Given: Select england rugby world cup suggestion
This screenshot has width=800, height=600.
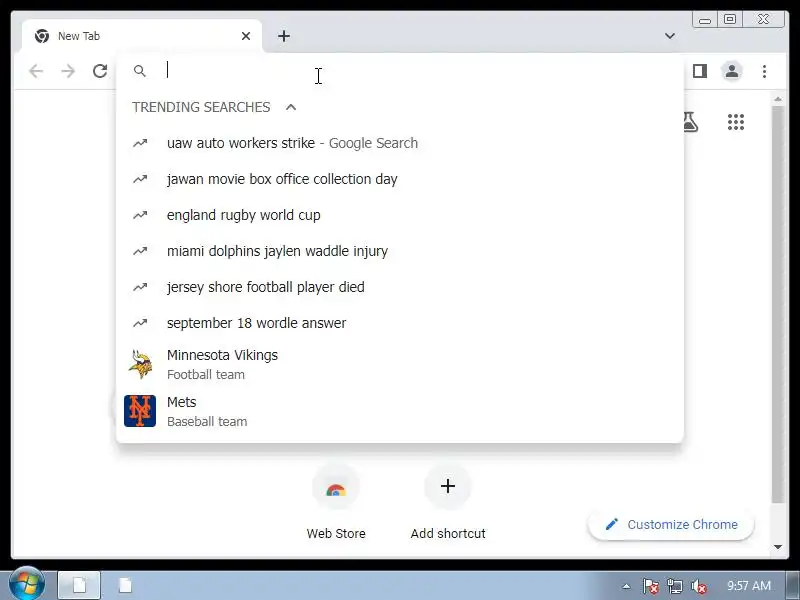Looking at the screenshot, I should [400, 215].
